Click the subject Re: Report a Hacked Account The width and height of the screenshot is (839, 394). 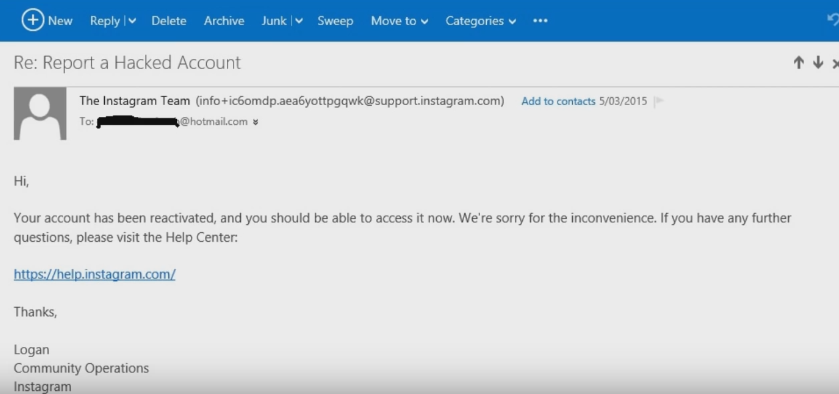[x=127, y=63]
